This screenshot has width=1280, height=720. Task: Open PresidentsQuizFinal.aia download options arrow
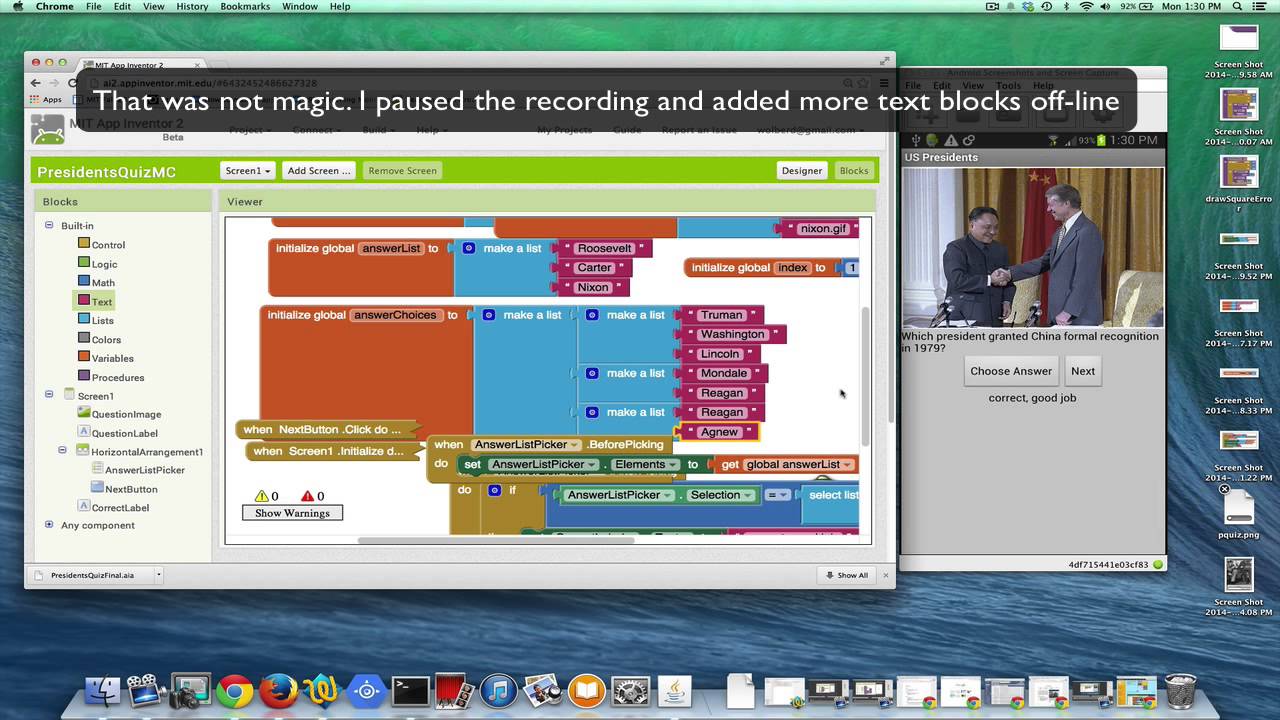pyautogui.click(x=158, y=575)
